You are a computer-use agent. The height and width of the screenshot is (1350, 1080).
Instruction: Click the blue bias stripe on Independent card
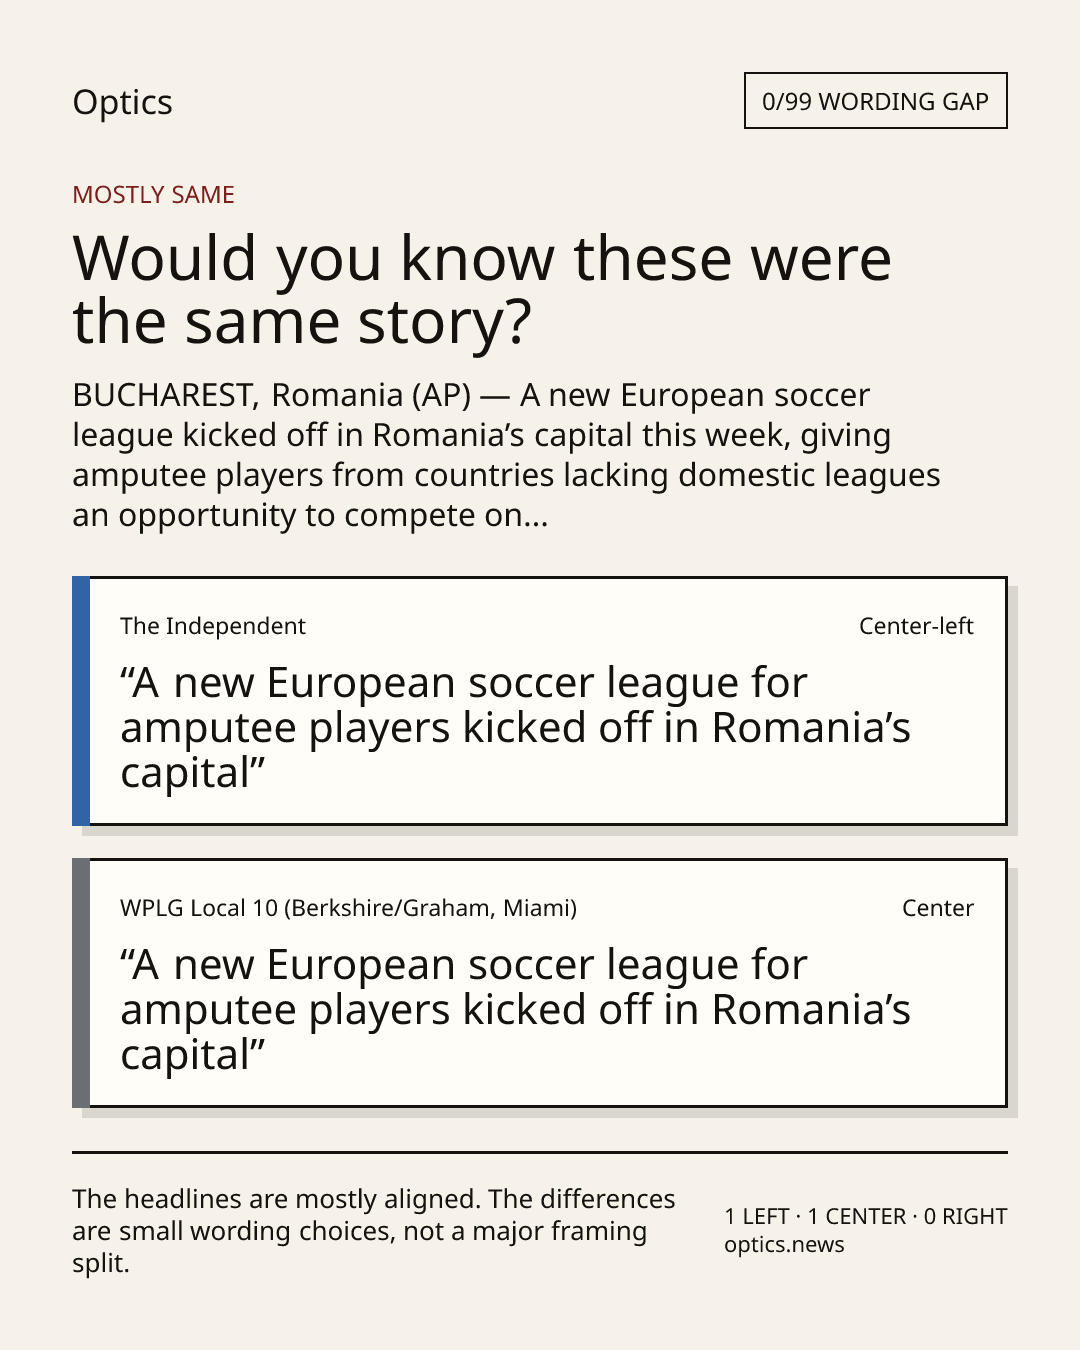[81, 701]
